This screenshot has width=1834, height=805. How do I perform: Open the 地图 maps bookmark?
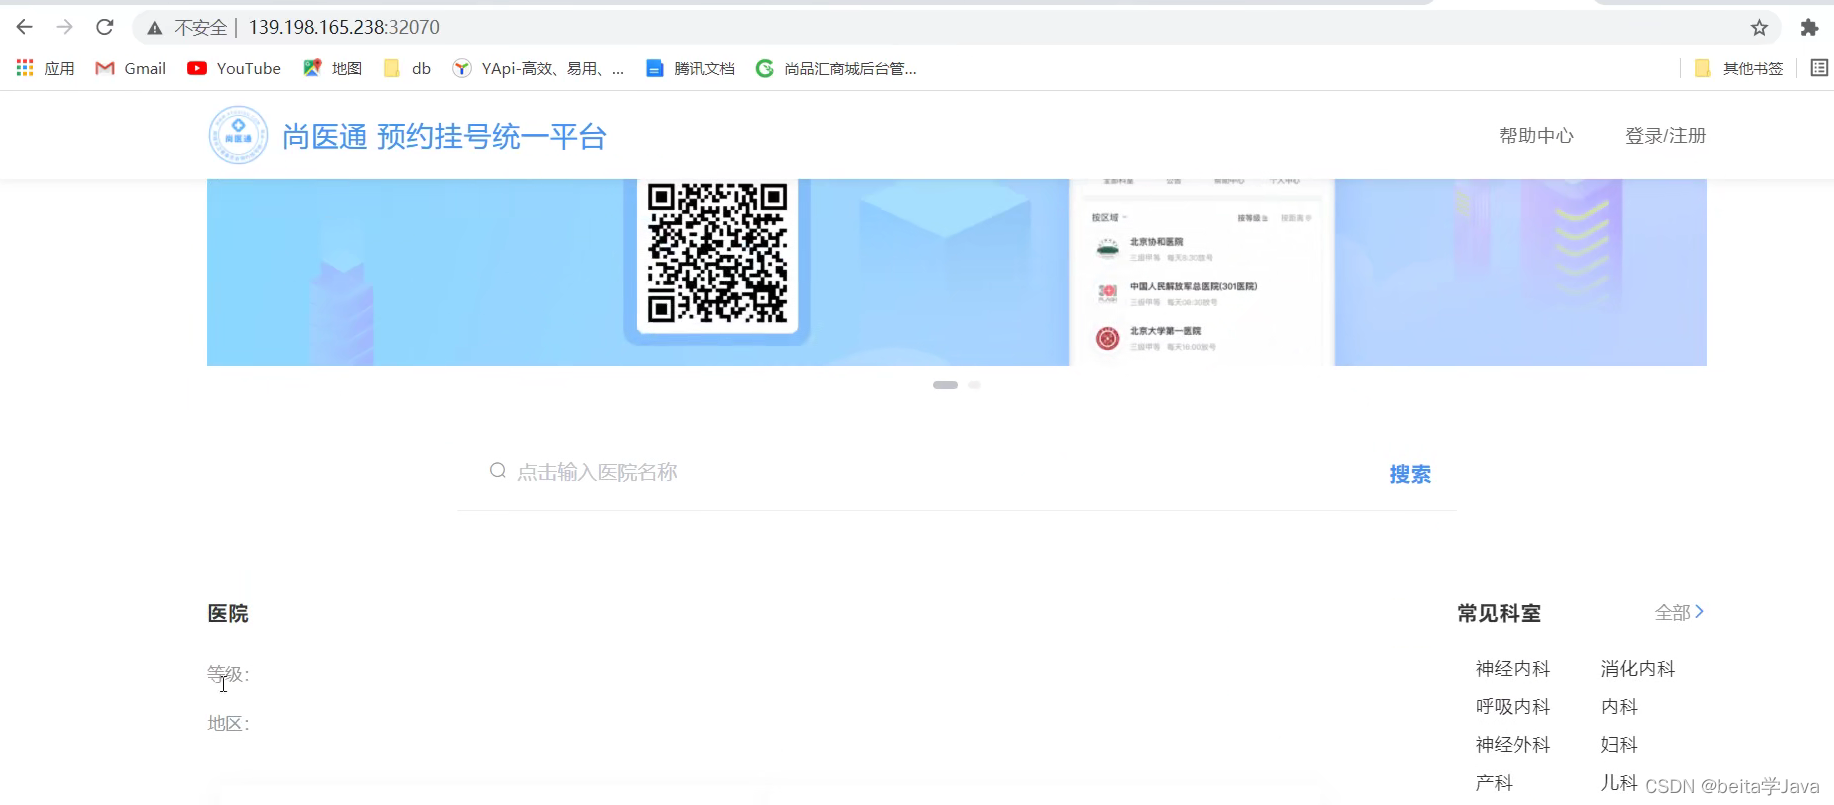point(333,68)
